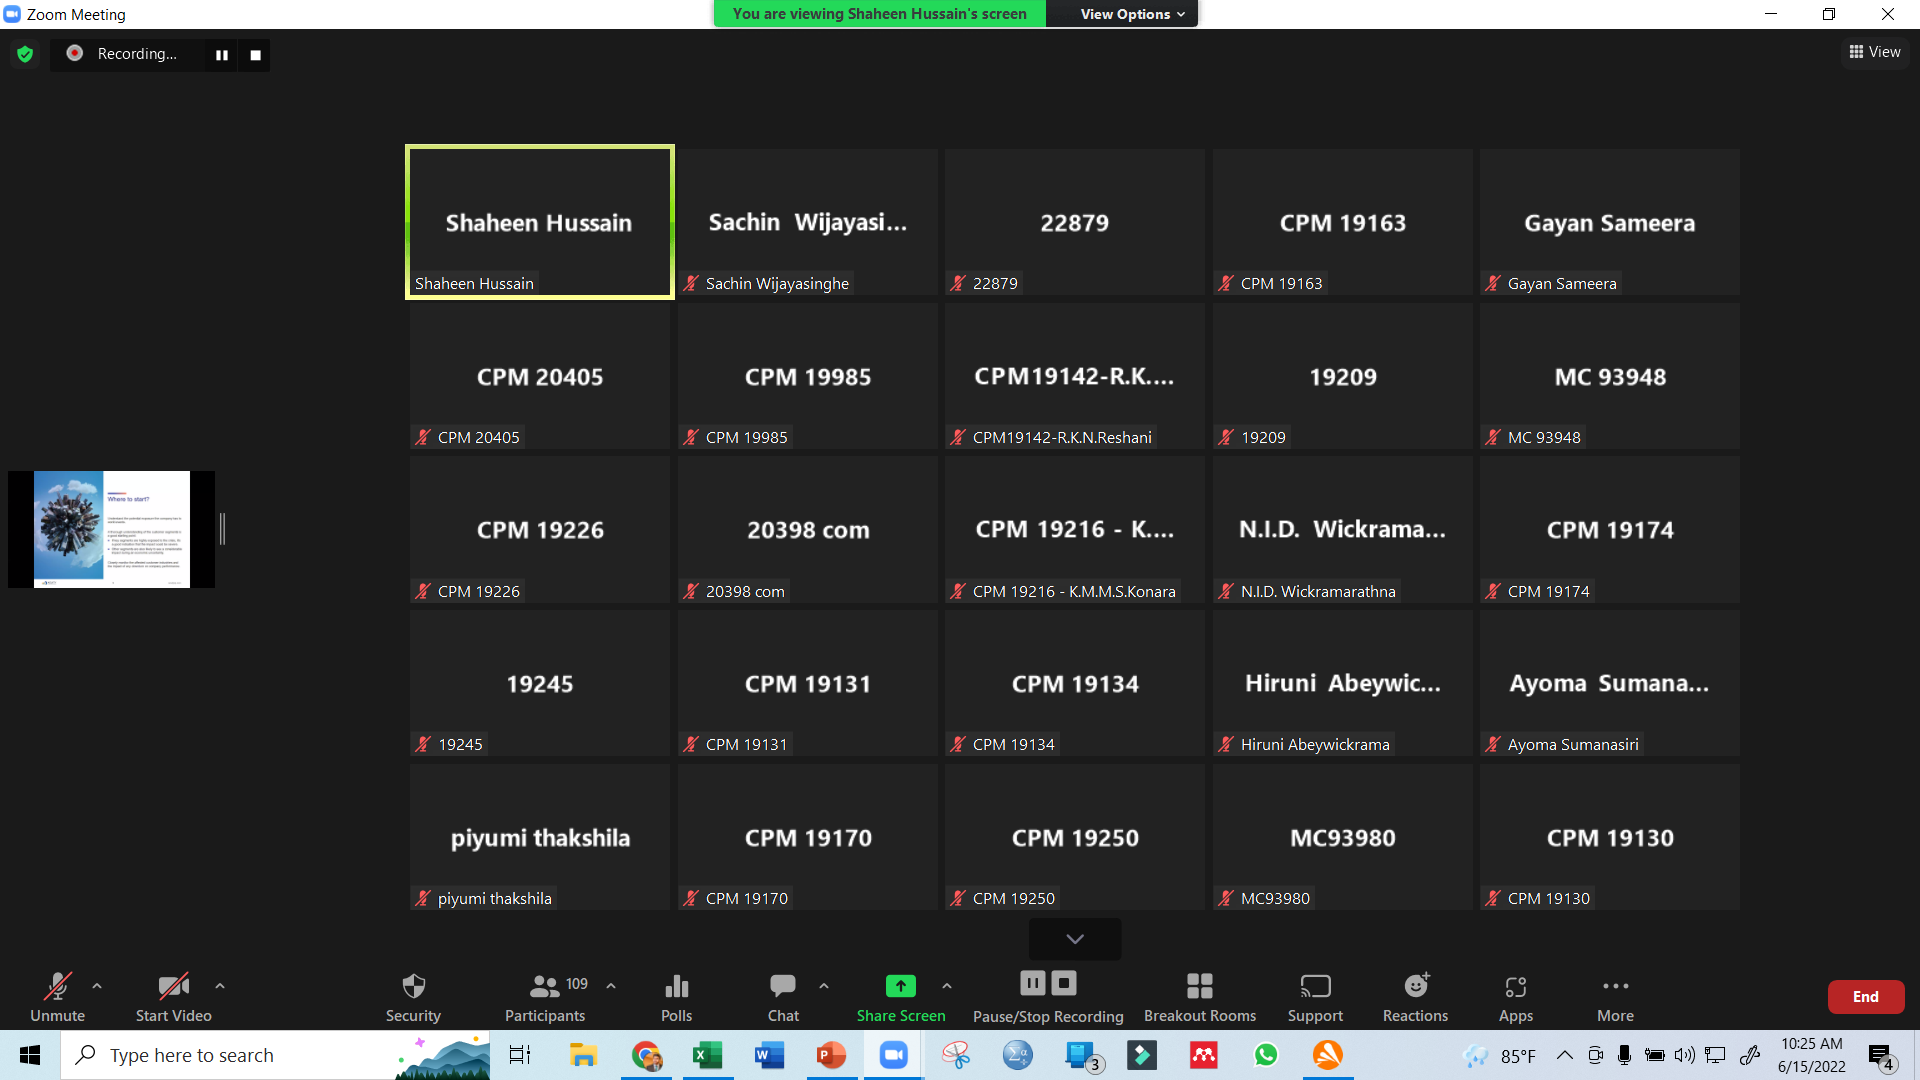This screenshot has width=1920, height=1080.
Task: Click the shared-screen divider handle
Action: click(x=222, y=529)
